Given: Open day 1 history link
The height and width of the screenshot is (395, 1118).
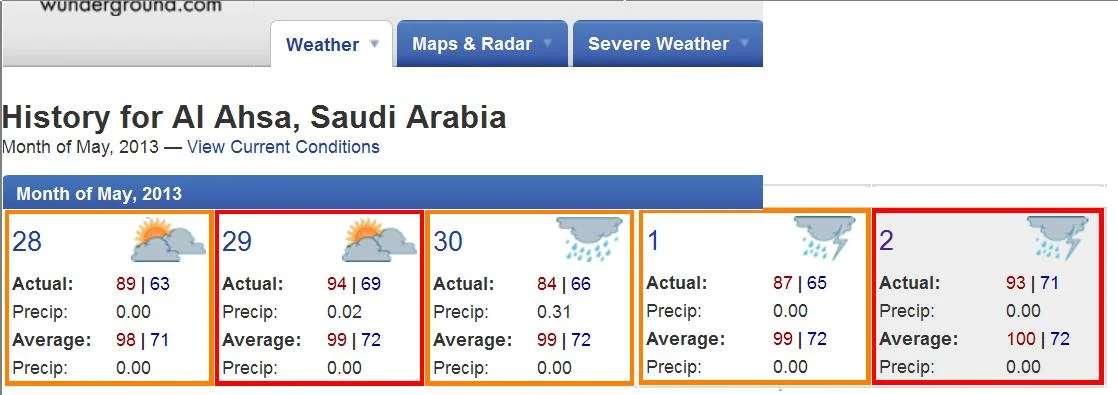Looking at the screenshot, I should (x=653, y=241).
